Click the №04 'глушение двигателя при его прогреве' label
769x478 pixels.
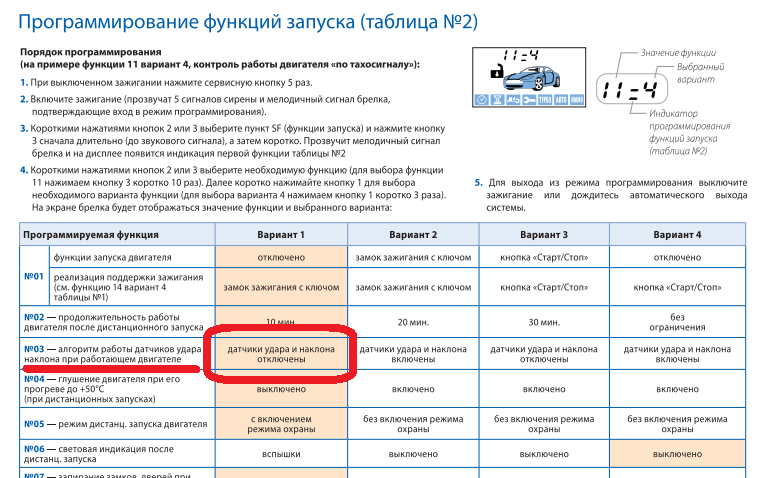[102, 389]
